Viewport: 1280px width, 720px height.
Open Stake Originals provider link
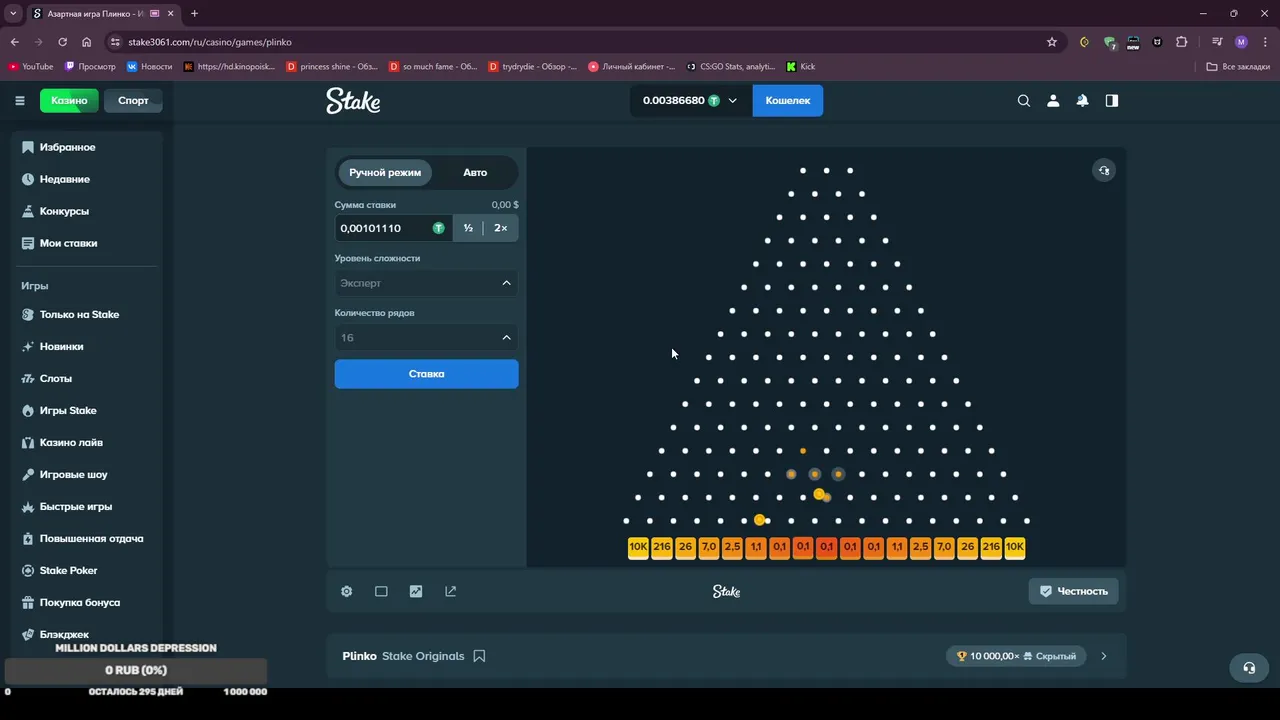(423, 656)
